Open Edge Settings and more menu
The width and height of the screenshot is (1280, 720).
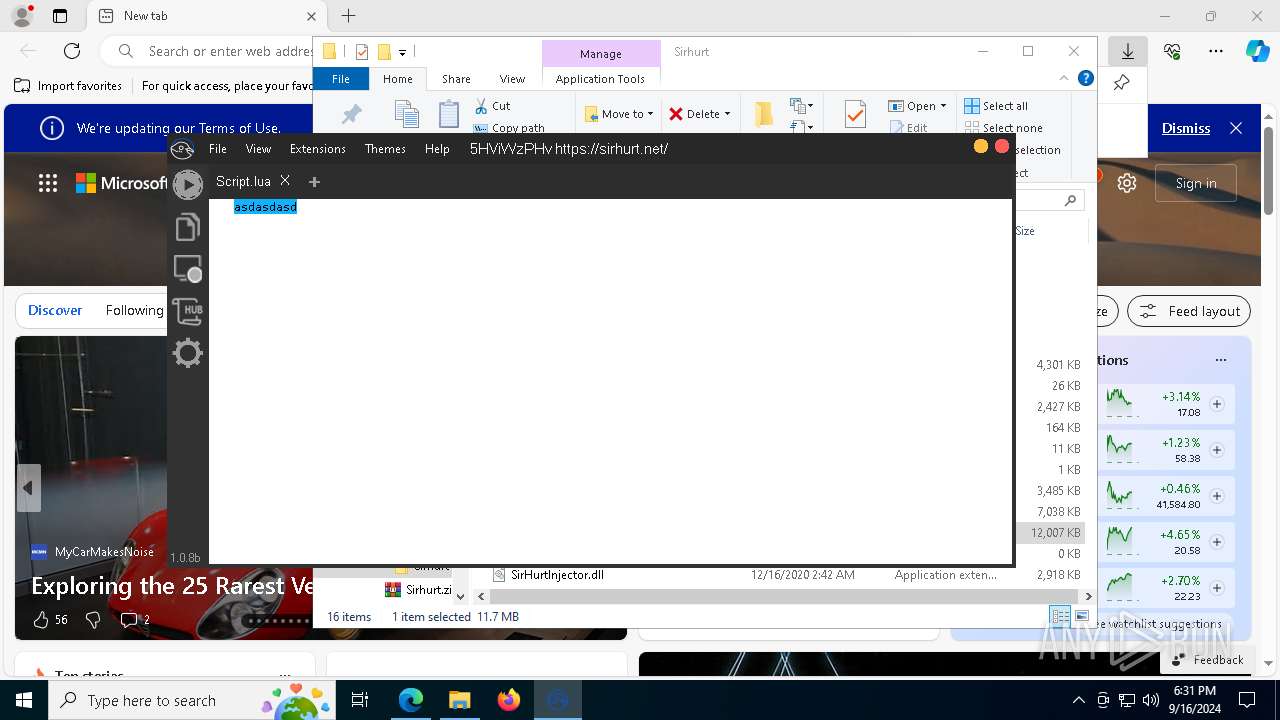point(1216,51)
